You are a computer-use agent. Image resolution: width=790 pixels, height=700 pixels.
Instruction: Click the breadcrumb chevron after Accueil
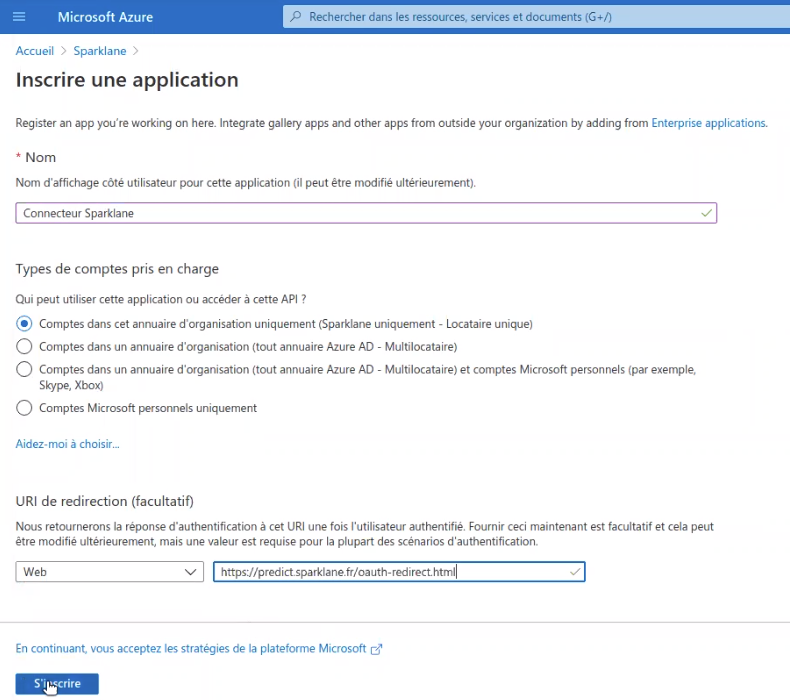coord(63,51)
